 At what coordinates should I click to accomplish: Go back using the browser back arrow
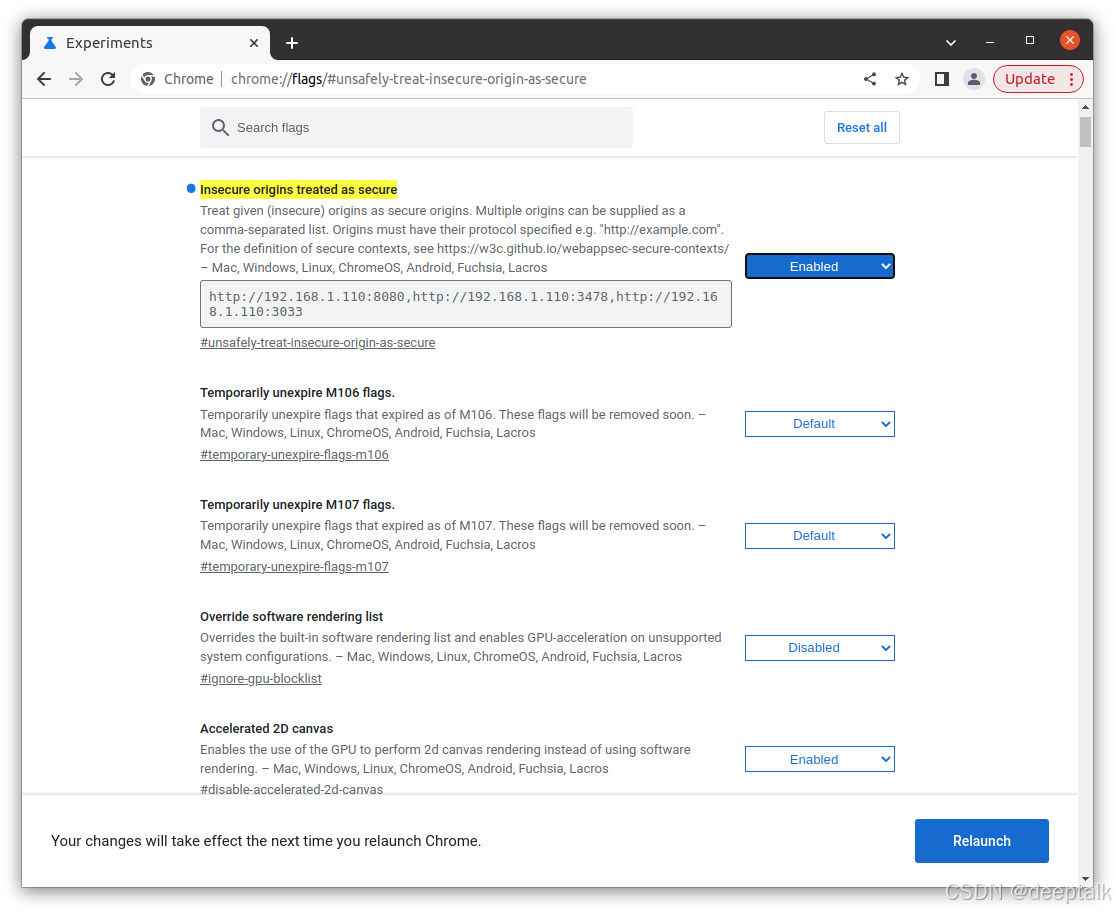44,79
